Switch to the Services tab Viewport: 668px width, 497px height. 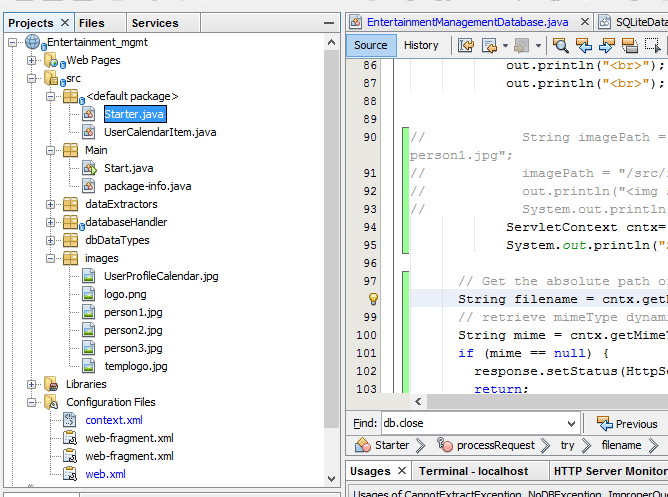point(155,22)
